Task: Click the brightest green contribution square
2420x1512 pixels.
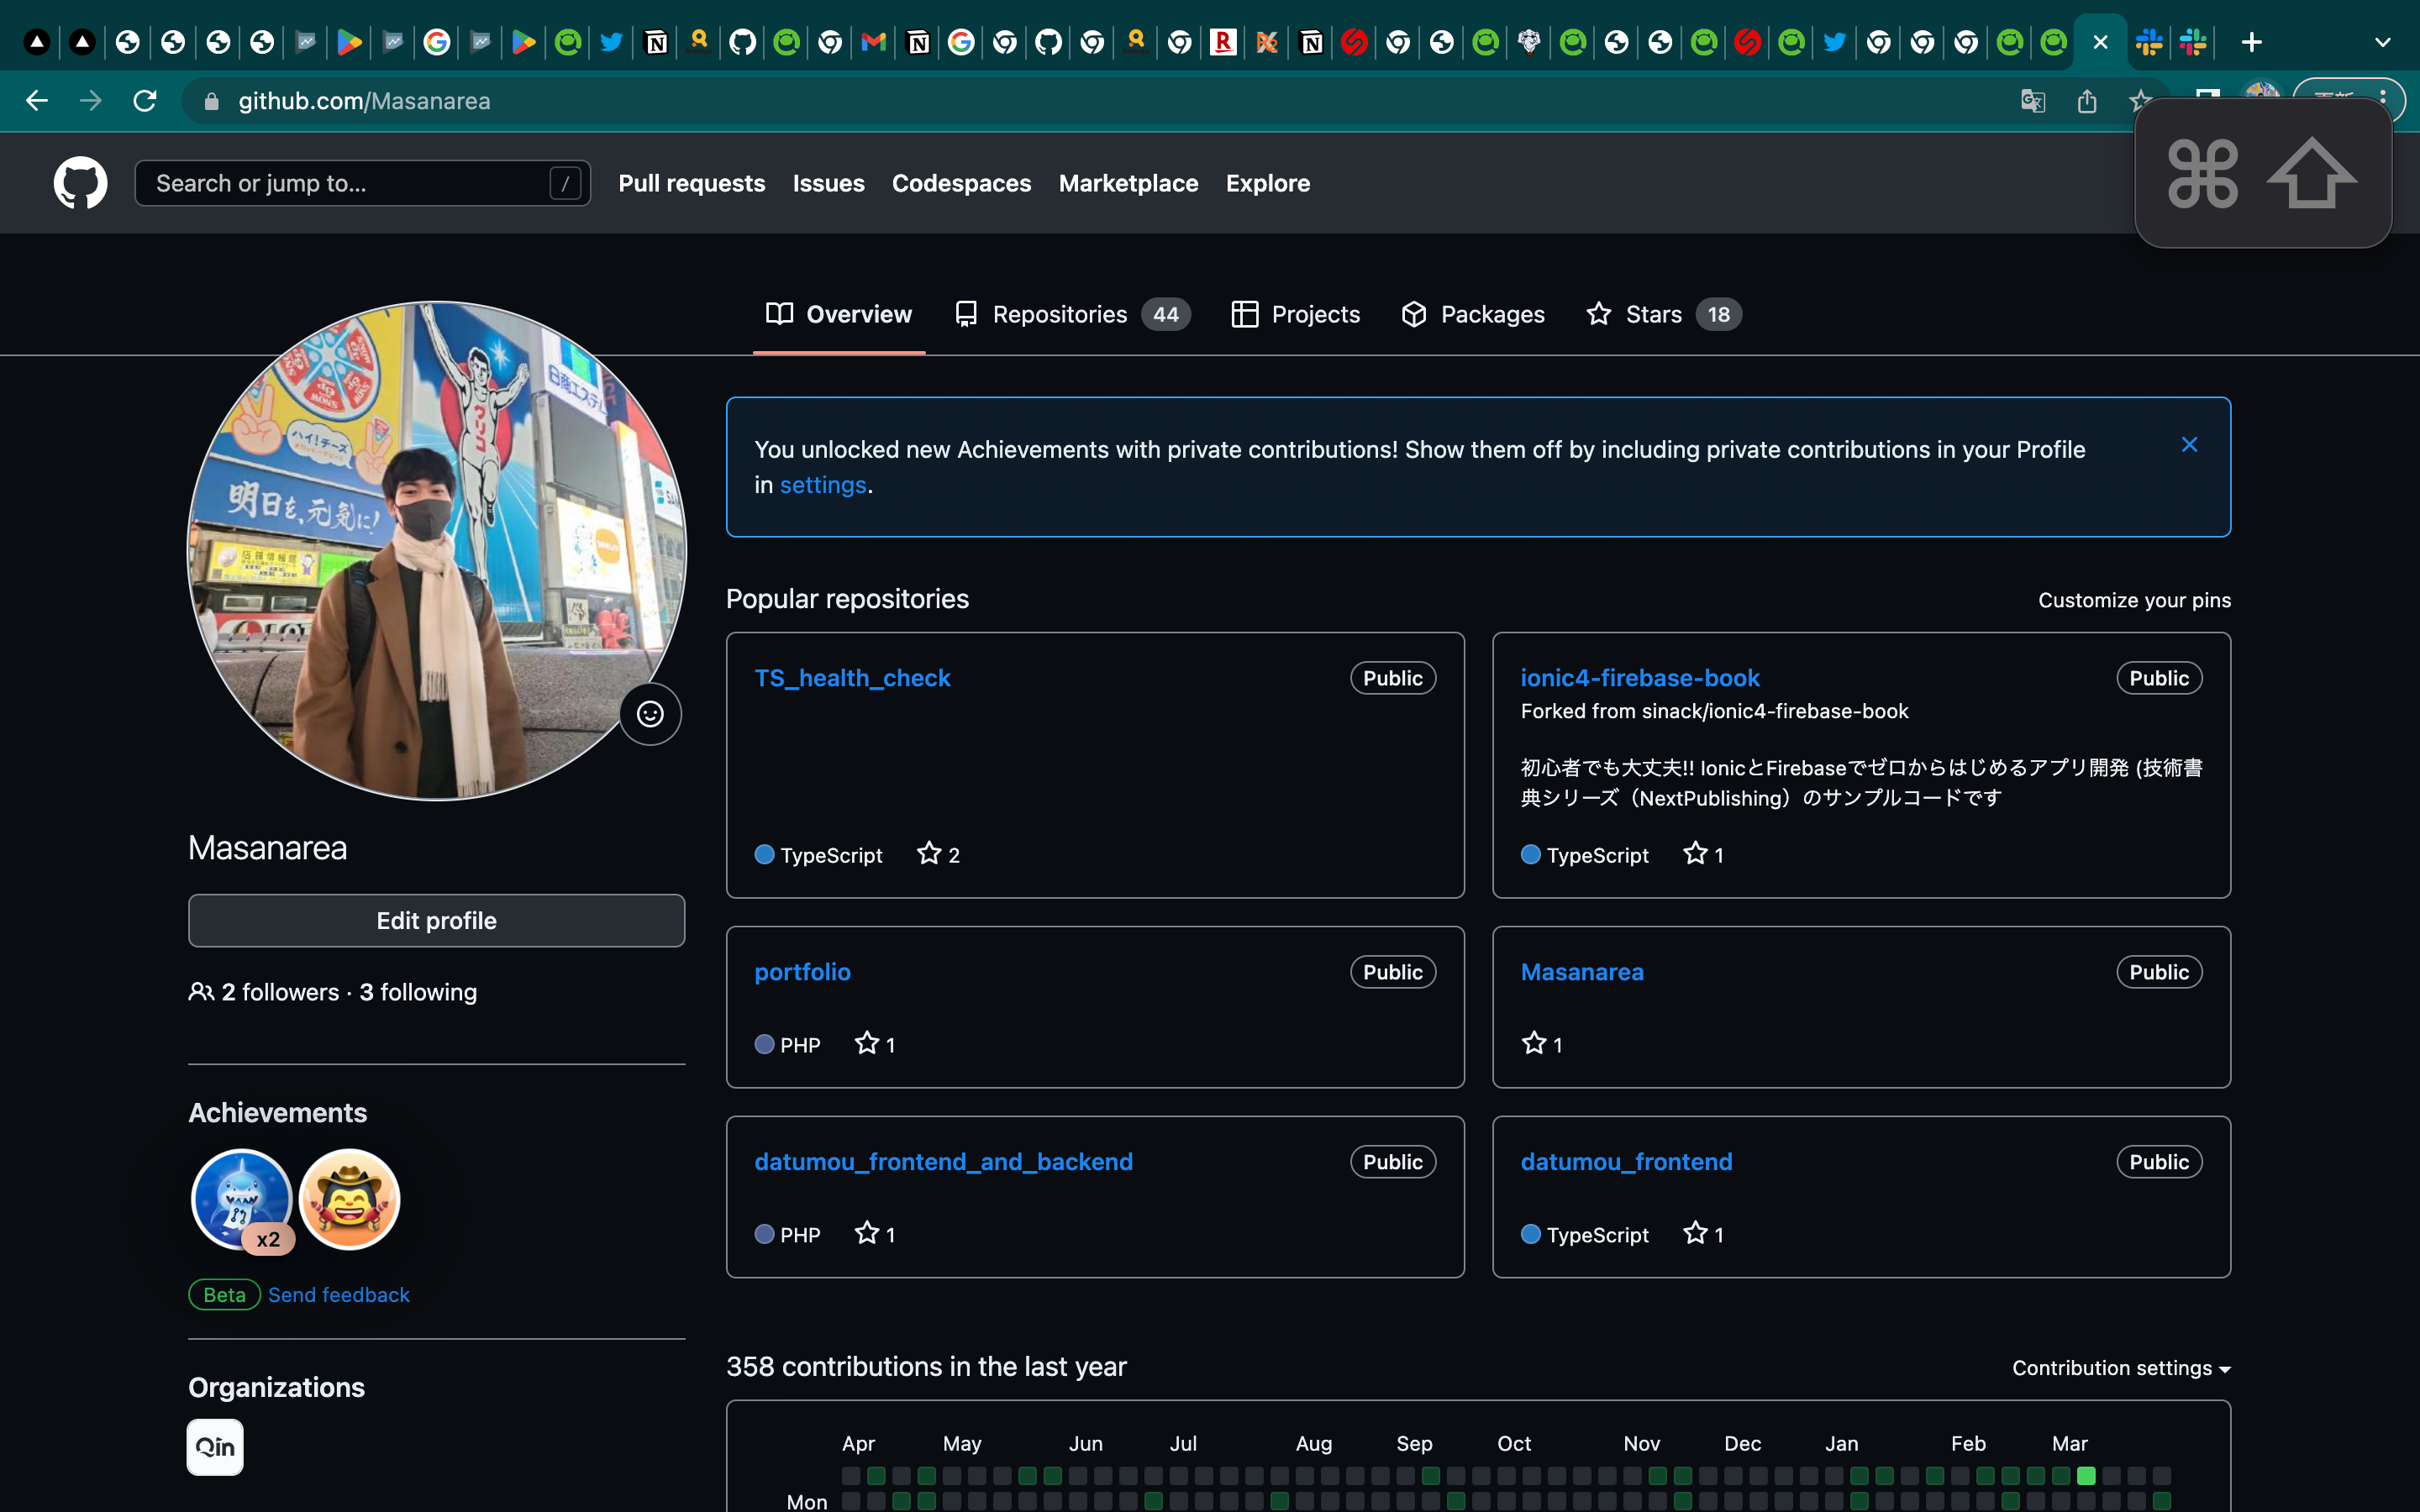Action: coord(2086,1475)
